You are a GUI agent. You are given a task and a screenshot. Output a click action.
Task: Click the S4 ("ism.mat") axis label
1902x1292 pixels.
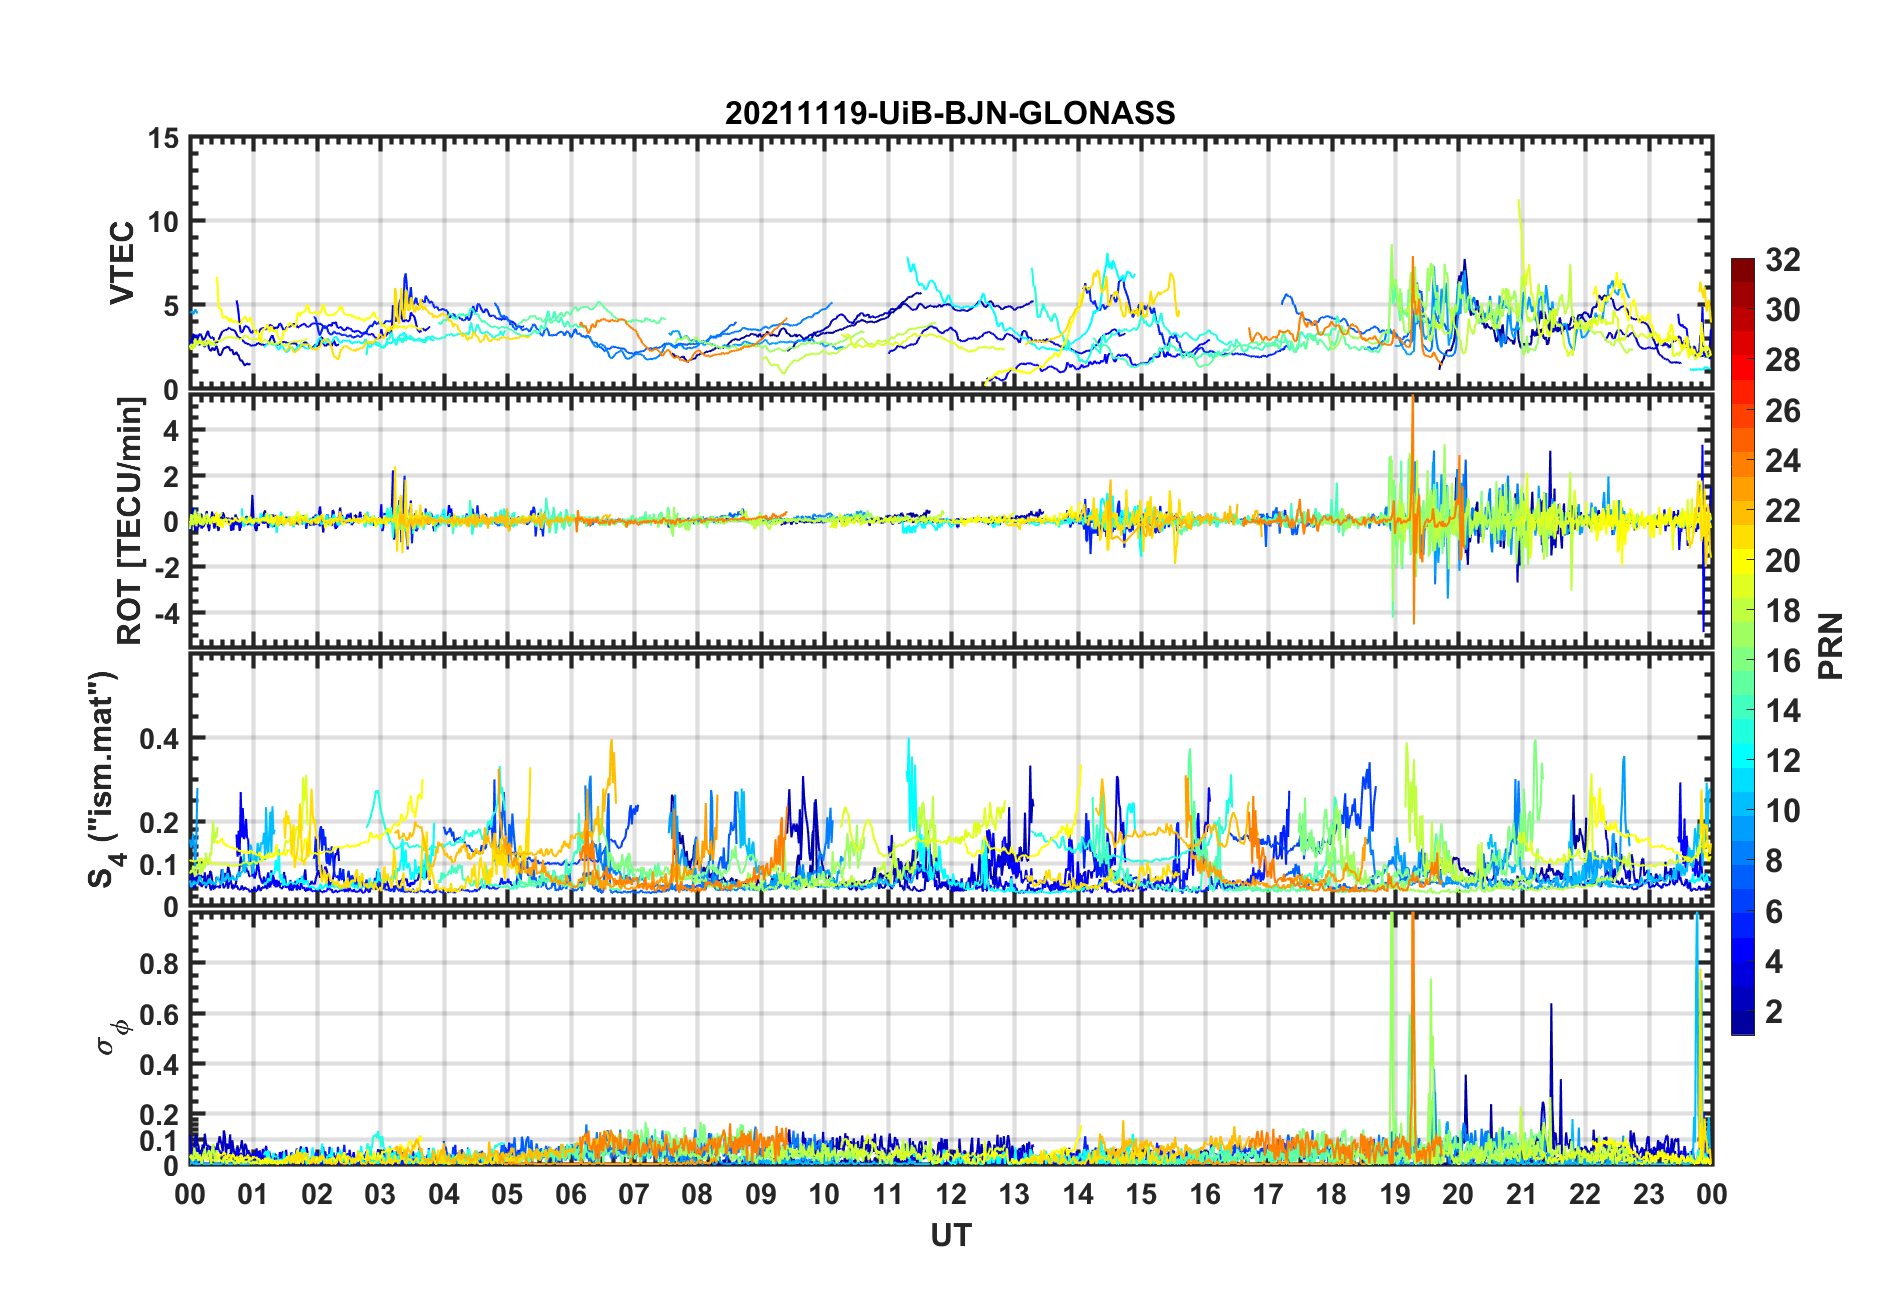(102, 780)
